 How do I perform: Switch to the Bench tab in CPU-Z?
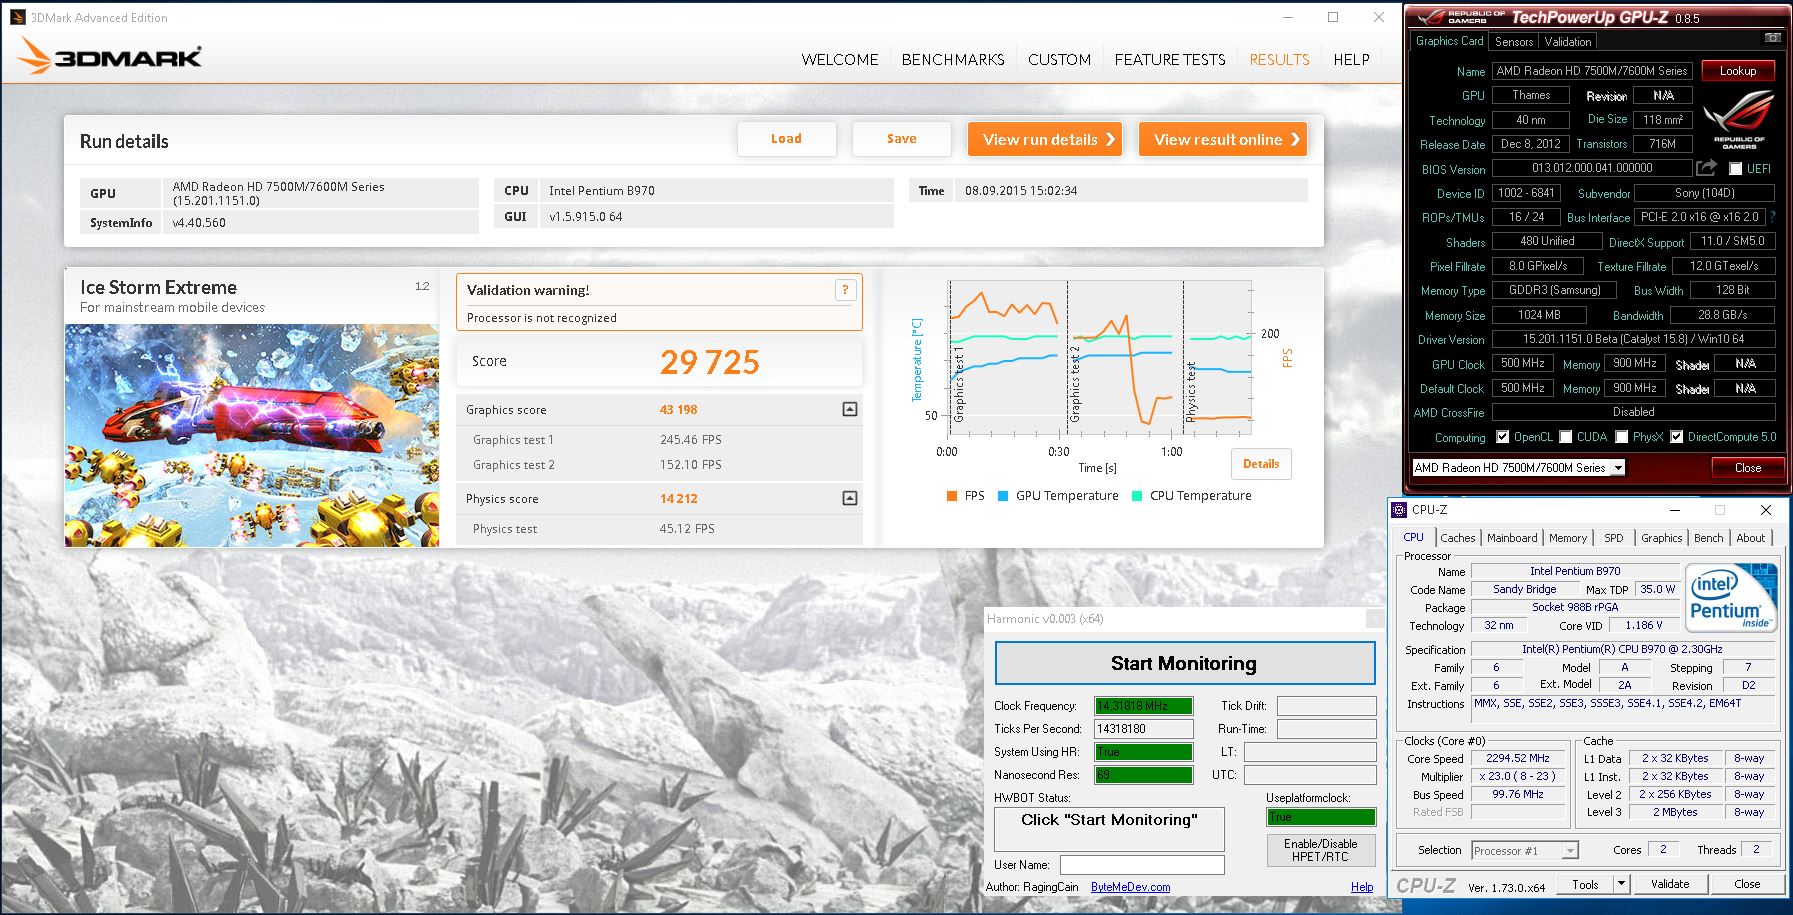click(x=1708, y=538)
